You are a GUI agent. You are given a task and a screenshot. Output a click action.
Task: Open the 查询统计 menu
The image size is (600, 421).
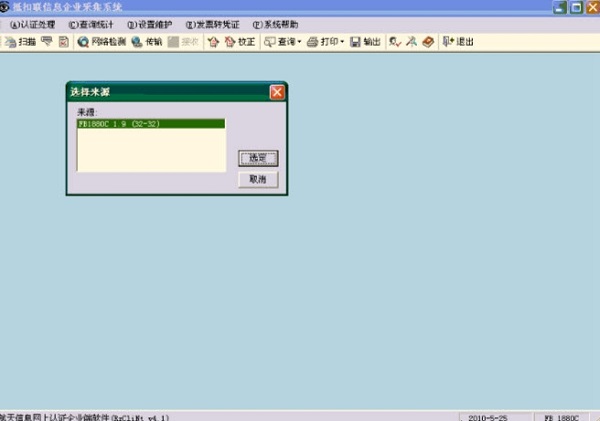(91, 25)
